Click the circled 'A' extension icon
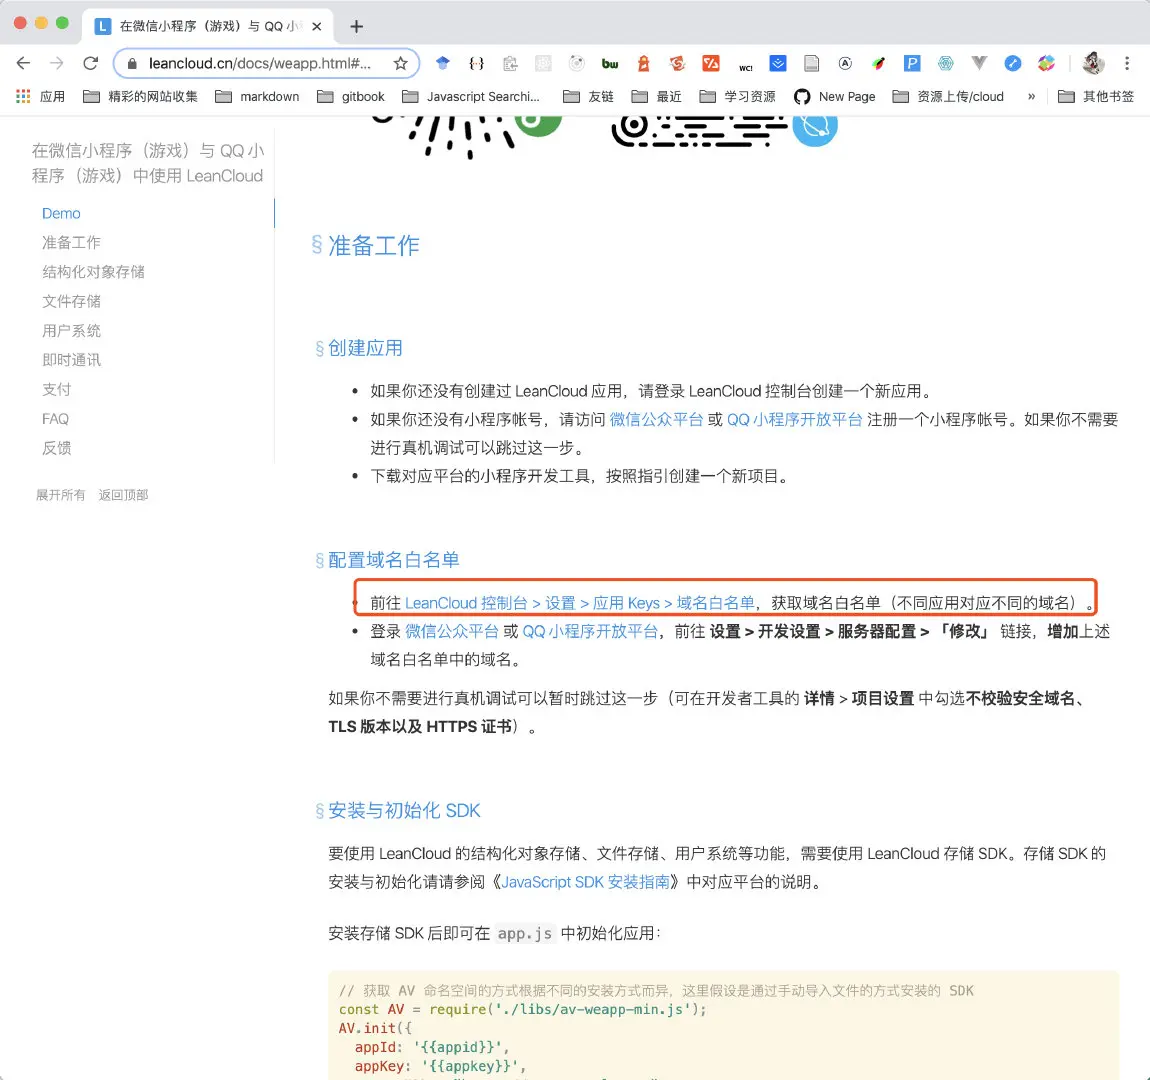The width and height of the screenshot is (1150, 1080). (x=845, y=64)
